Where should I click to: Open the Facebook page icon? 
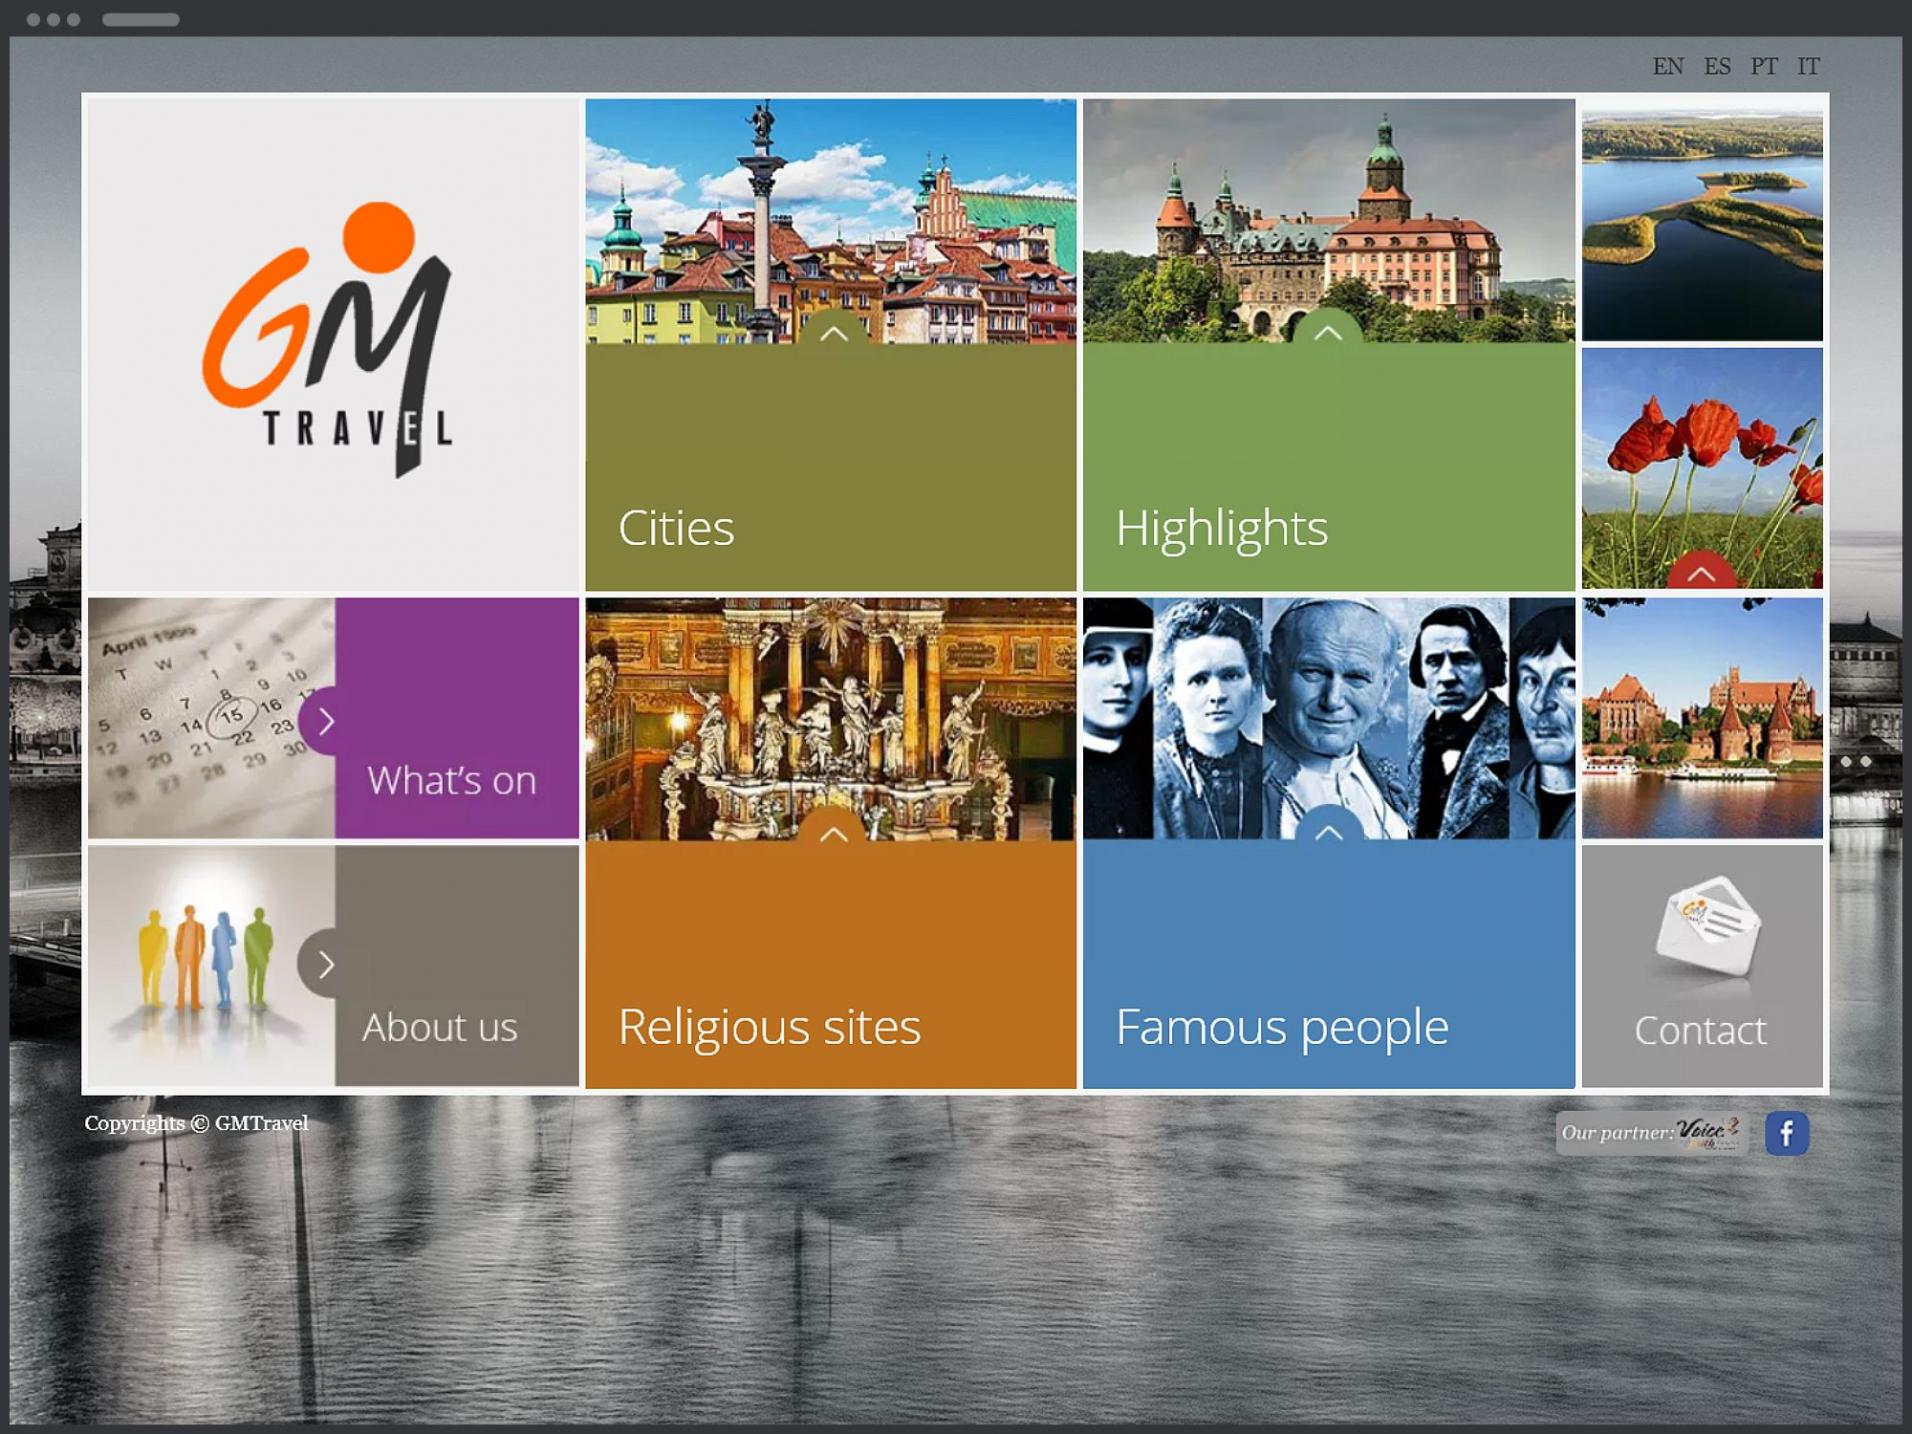pyautogui.click(x=1786, y=1133)
